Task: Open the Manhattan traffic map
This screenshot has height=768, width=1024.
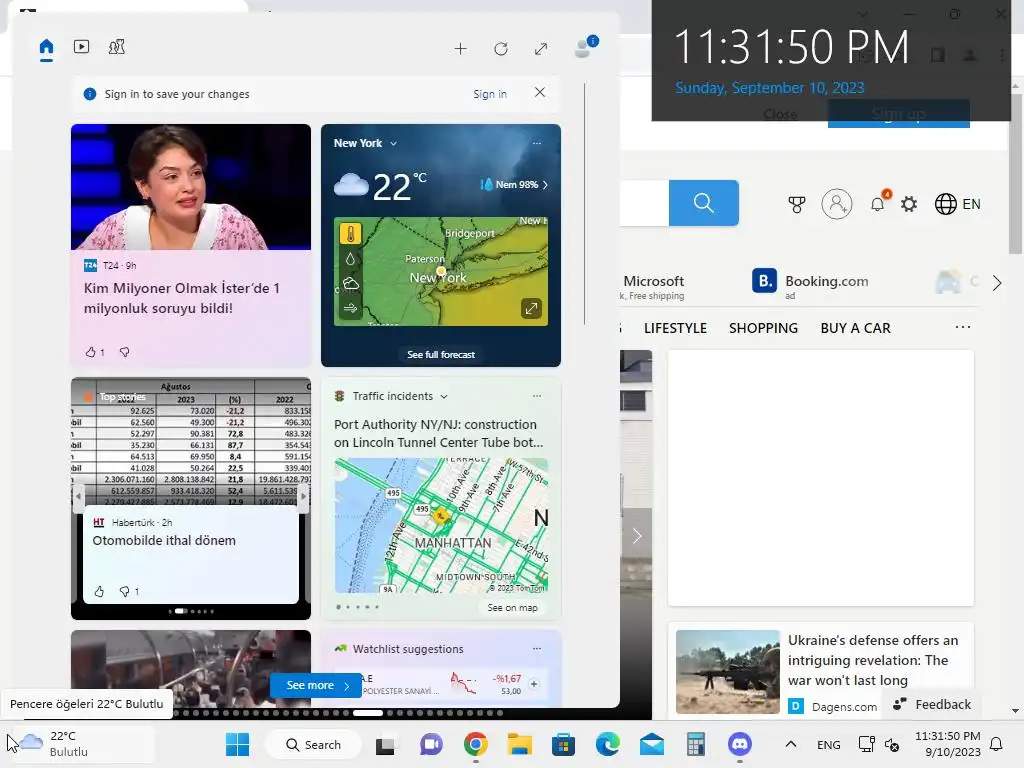Action: (x=441, y=525)
